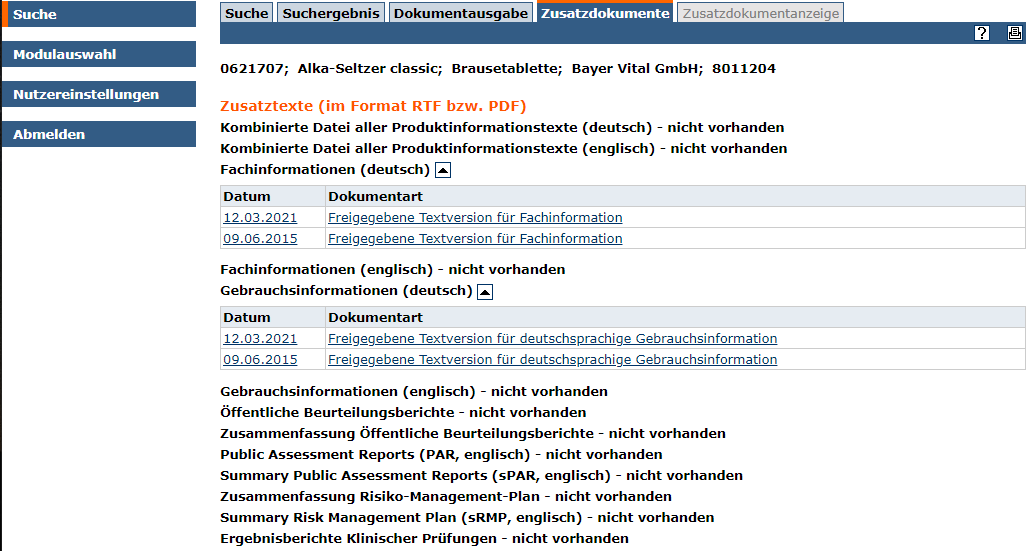Screen dimensions: 1028x551
Task: Open 09.06.2015 Freigegebene Textversion für Fachinformation
Action: [x=475, y=239]
